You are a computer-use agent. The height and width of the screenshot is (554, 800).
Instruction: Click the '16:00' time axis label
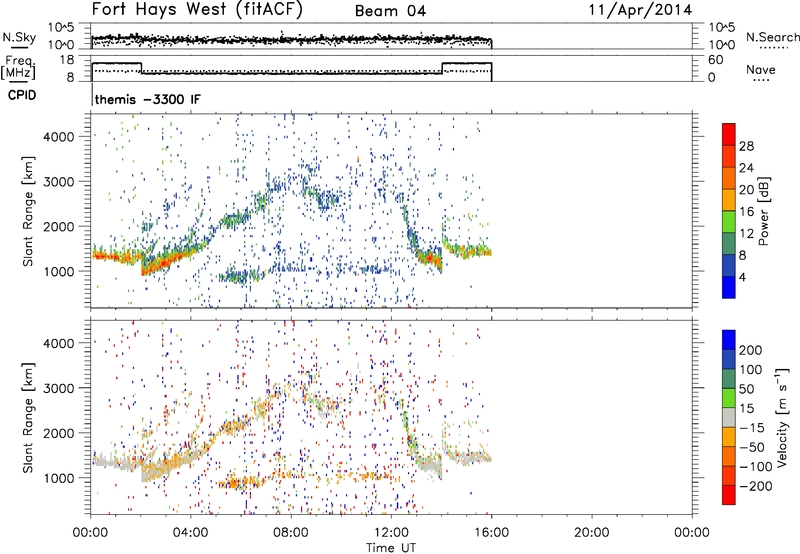491,533
